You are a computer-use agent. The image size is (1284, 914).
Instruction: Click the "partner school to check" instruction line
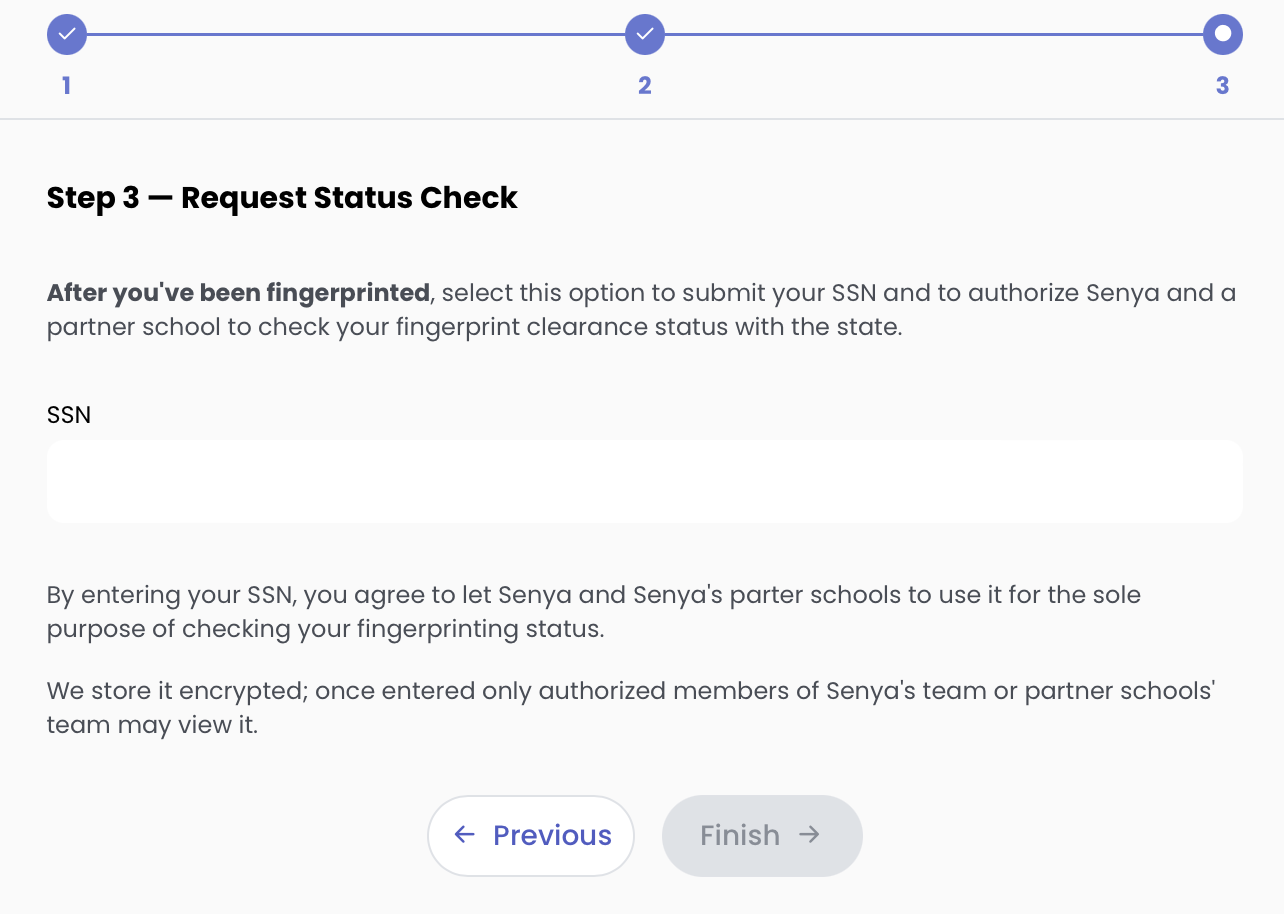(474, 327)
